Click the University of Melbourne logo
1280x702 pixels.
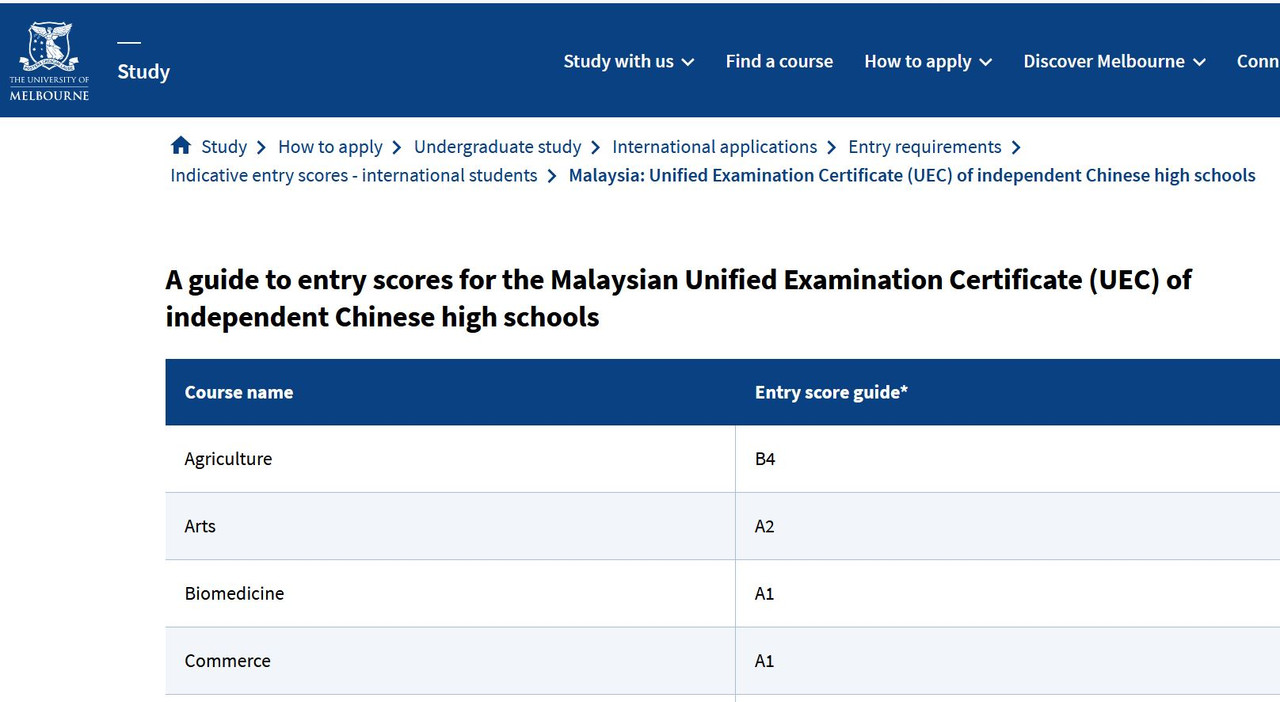pyautogui.click(x=49, y=61)
